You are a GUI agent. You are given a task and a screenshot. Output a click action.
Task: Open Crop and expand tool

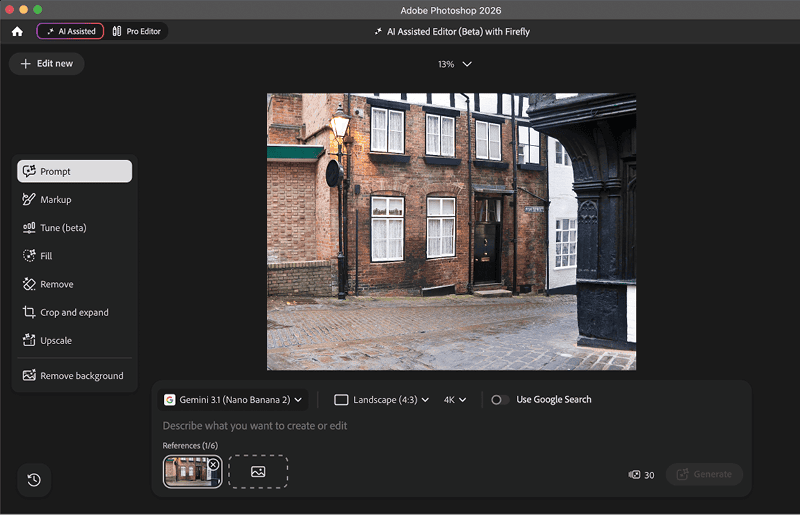74,312
